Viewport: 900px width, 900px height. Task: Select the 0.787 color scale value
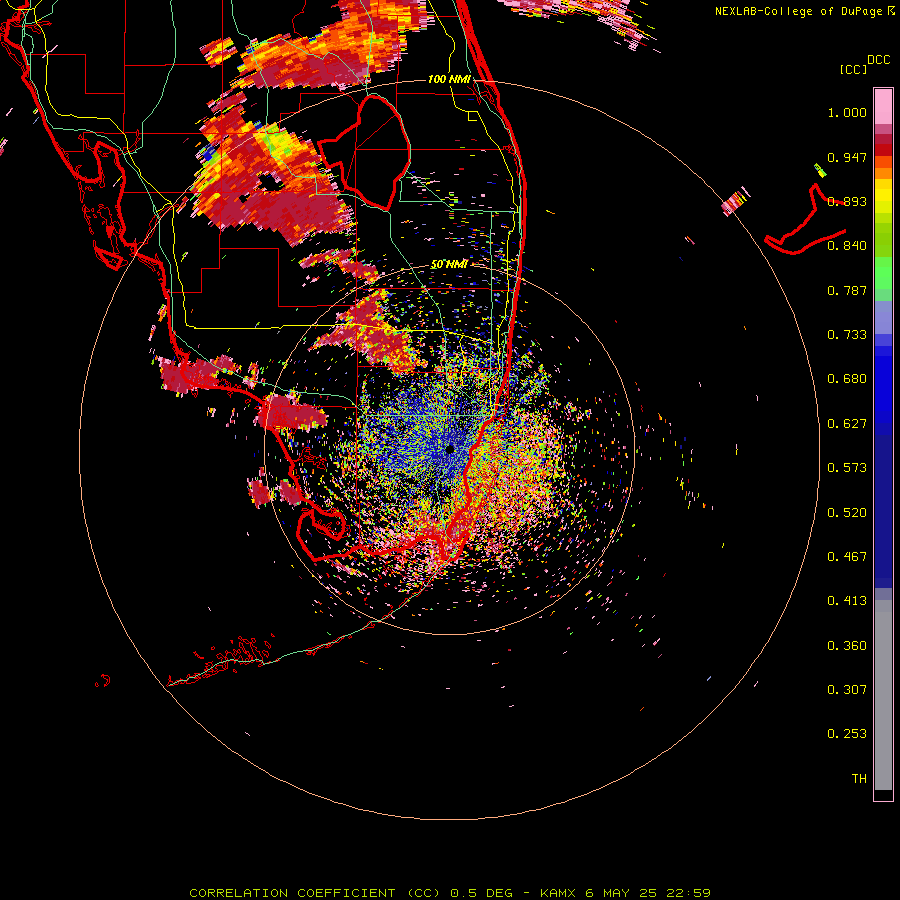click(x=847, y=290)
